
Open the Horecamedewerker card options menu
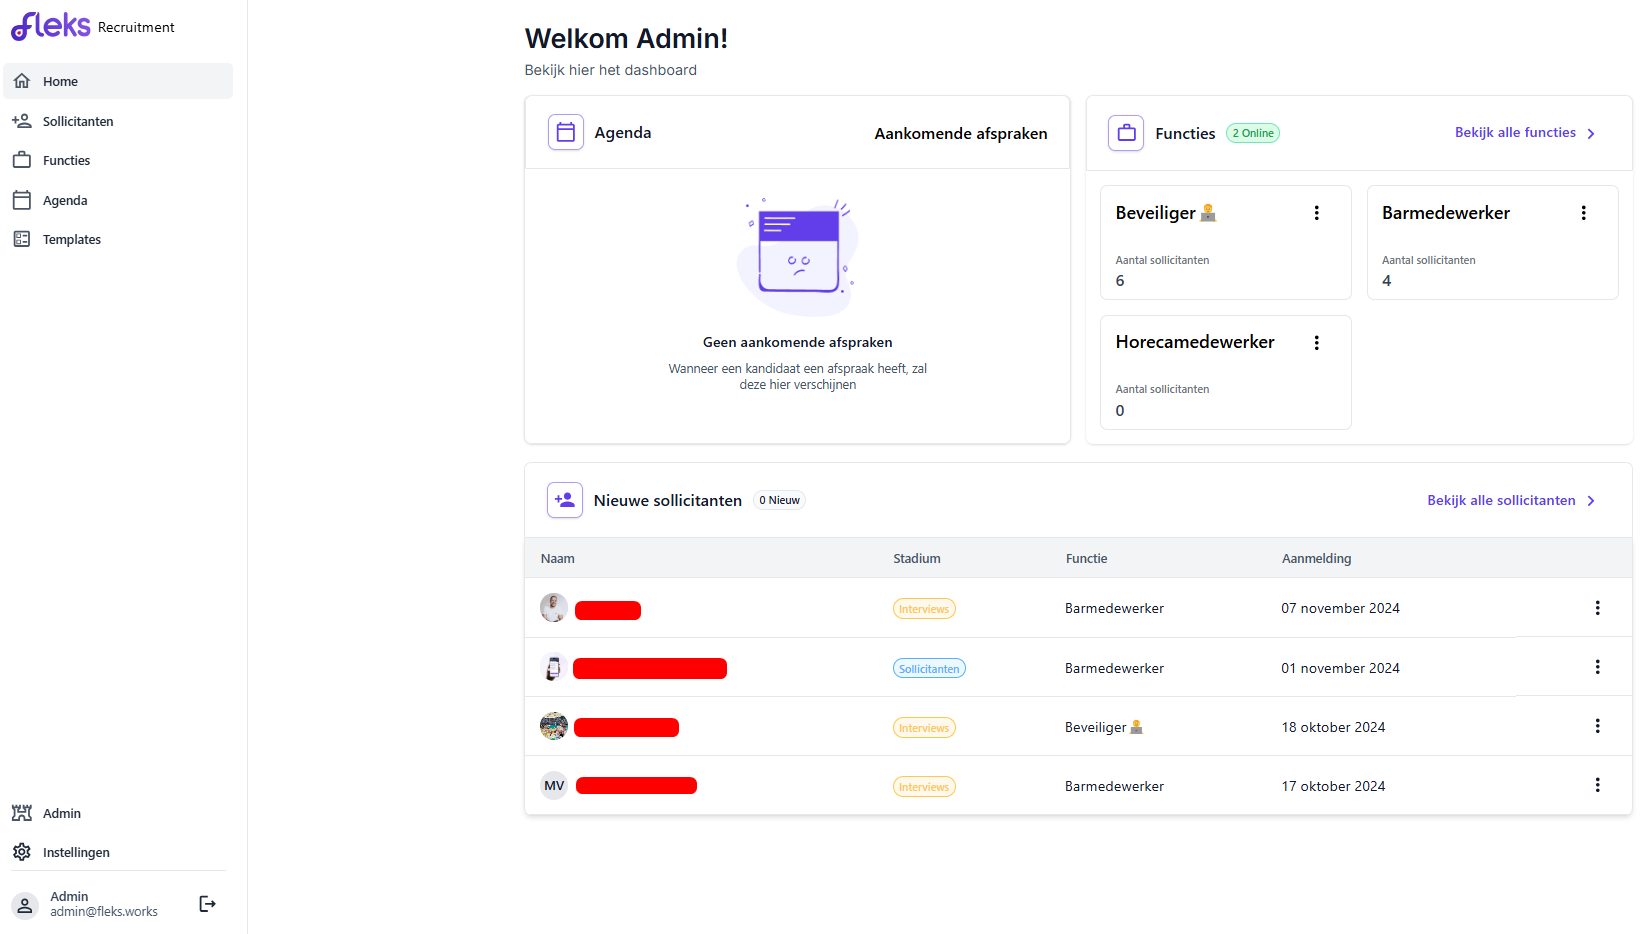pos(1316,341)
